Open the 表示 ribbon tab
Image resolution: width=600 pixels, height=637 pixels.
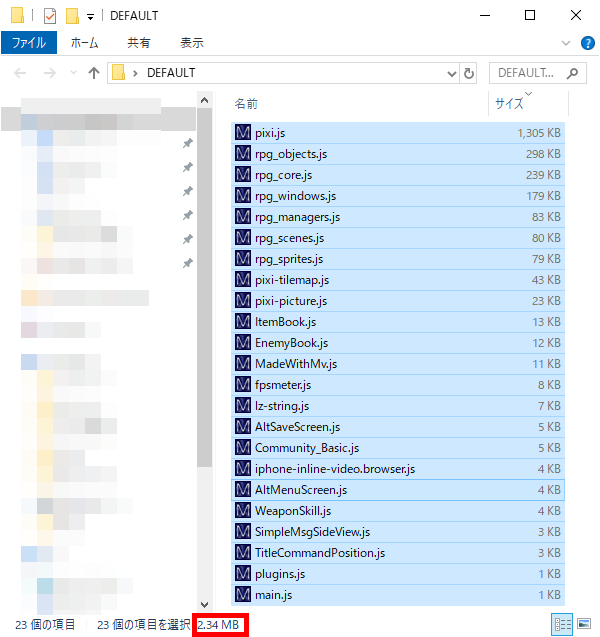[192, 43]
